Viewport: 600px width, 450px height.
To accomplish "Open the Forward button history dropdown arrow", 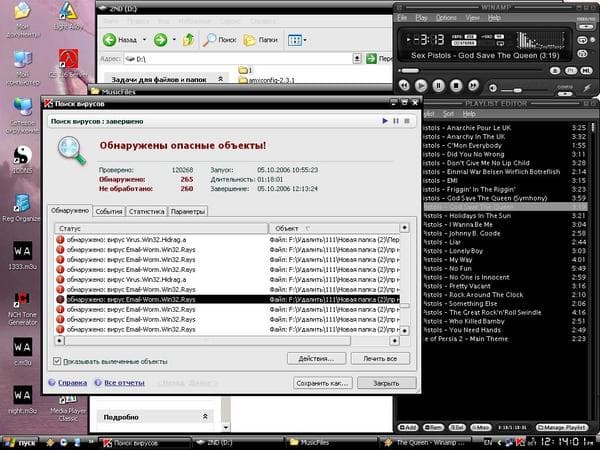I will click(174, 39).
